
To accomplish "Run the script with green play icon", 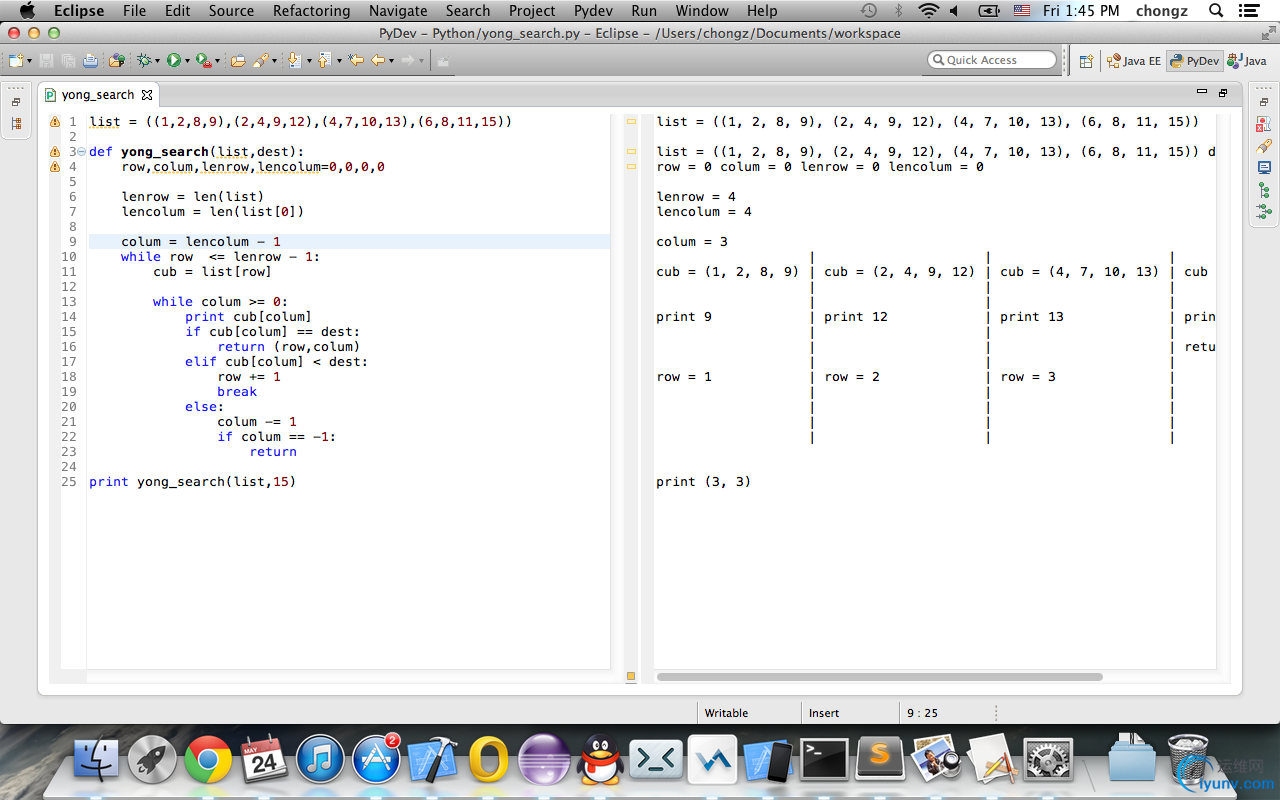I will (174, 61).
